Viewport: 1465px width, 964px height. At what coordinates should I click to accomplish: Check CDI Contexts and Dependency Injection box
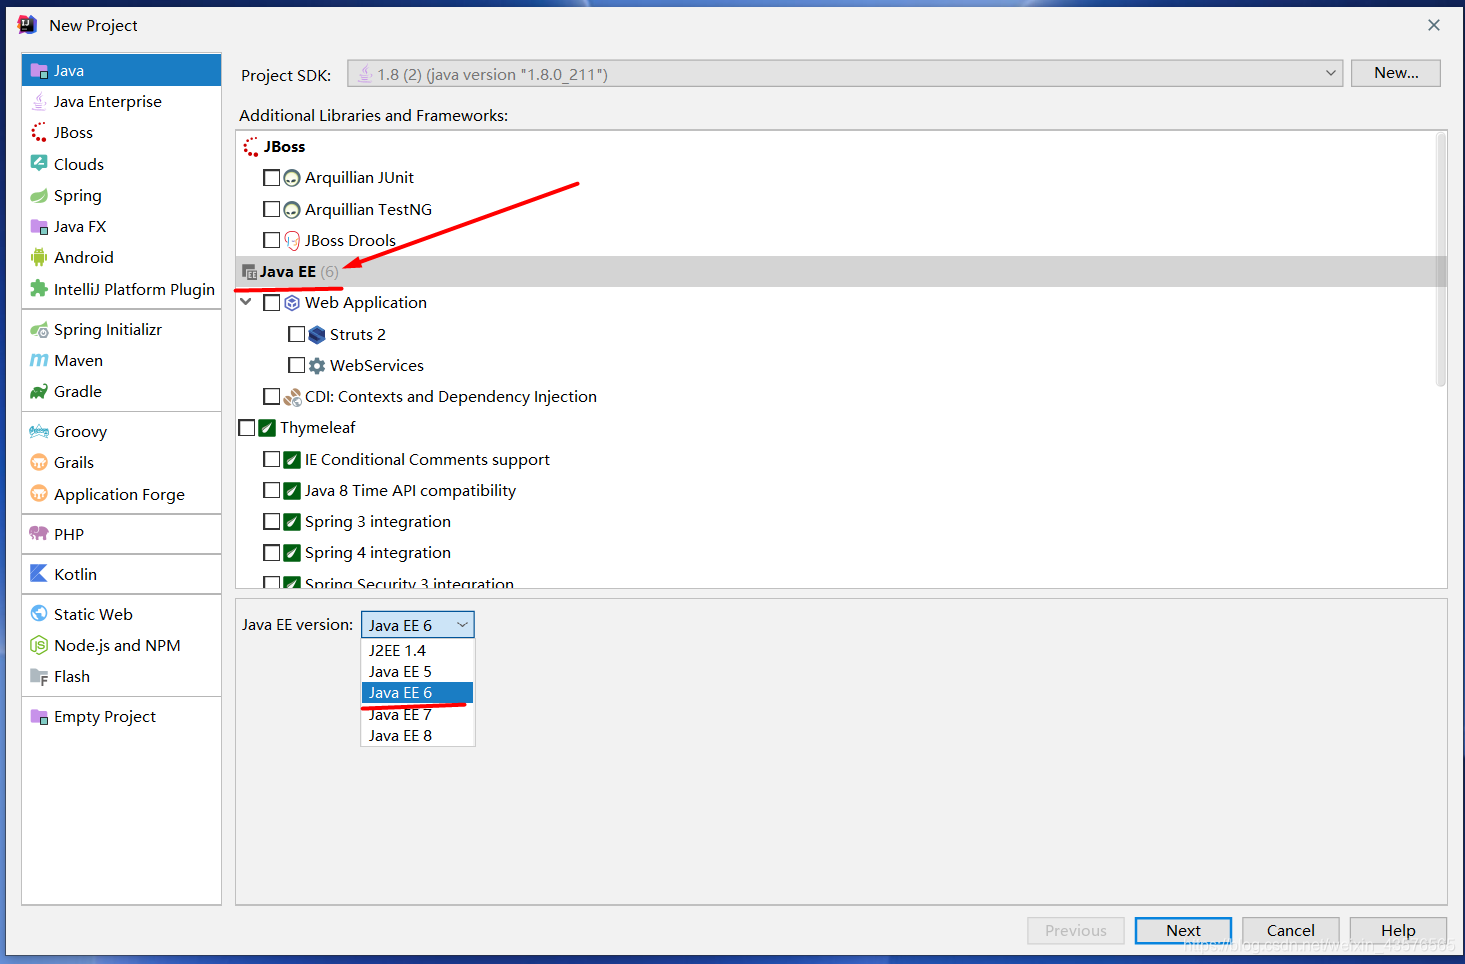coord(271,396)
